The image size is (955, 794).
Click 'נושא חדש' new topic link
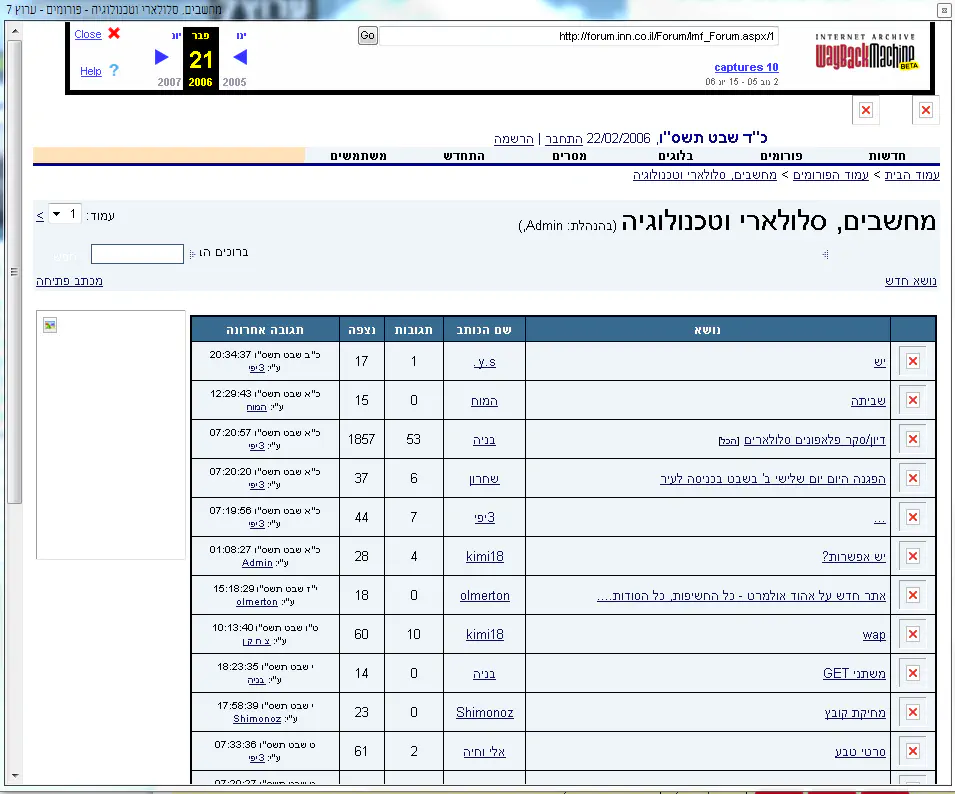910,281
